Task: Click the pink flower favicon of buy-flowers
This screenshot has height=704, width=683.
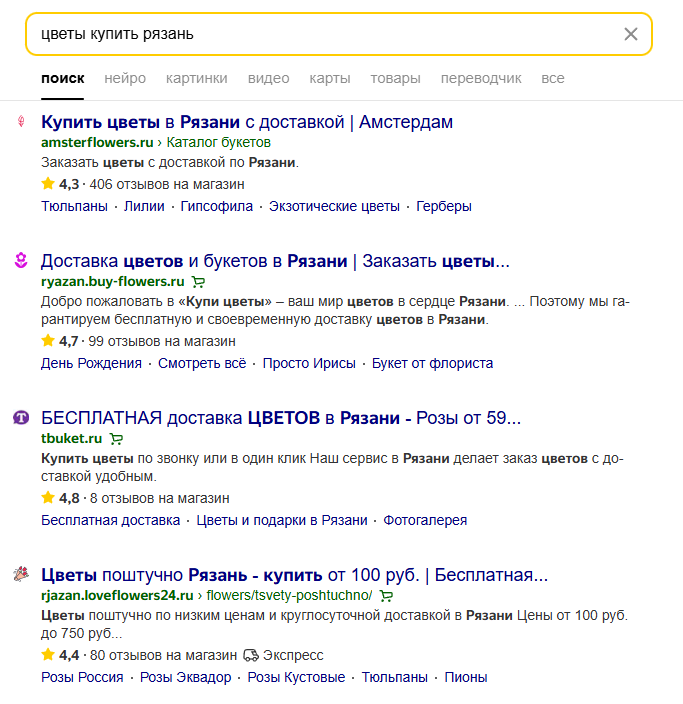Action: pyautogui.click(x=20, y=261)
